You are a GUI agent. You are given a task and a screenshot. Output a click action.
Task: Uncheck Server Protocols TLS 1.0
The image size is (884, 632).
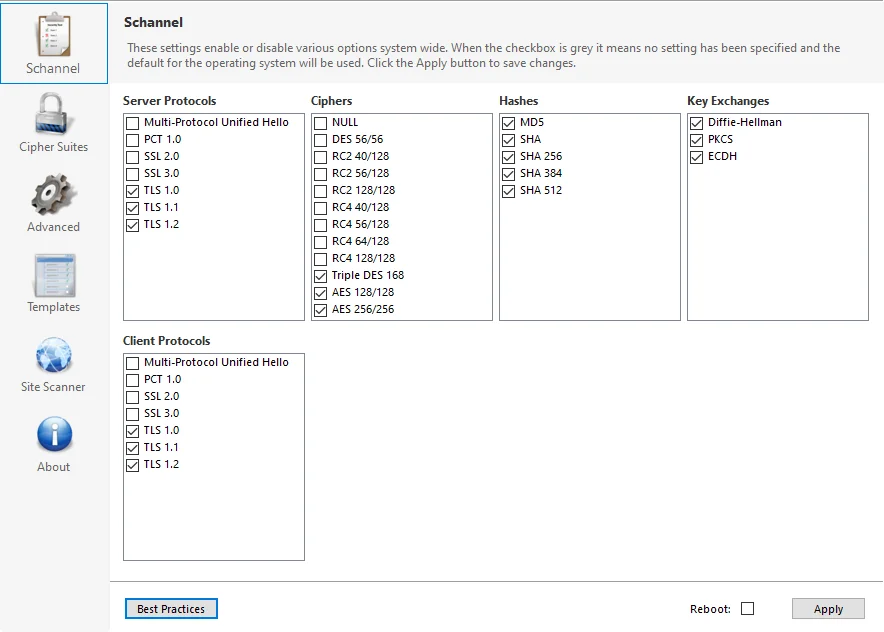[132, 191]
